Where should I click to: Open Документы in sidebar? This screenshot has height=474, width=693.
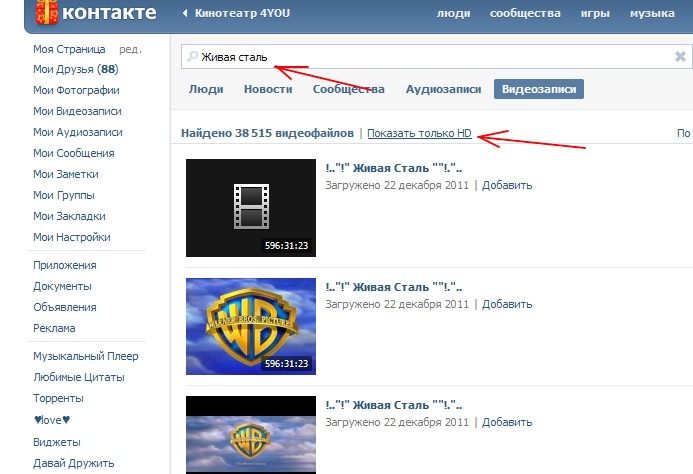pos(62,287)
